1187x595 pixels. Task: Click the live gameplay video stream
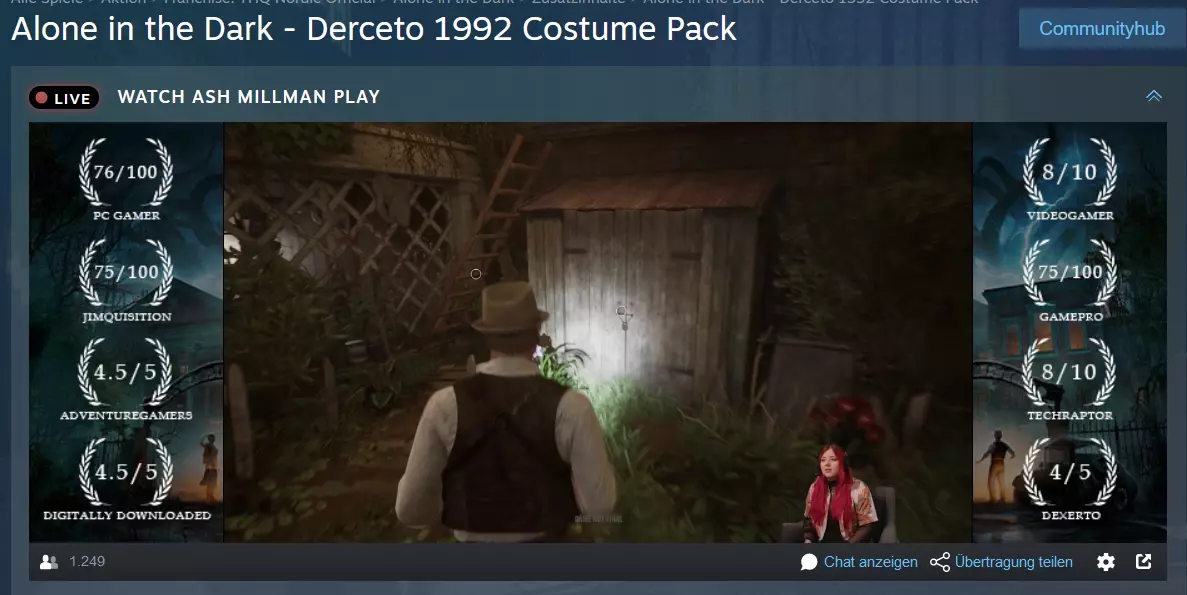(598, 332)
